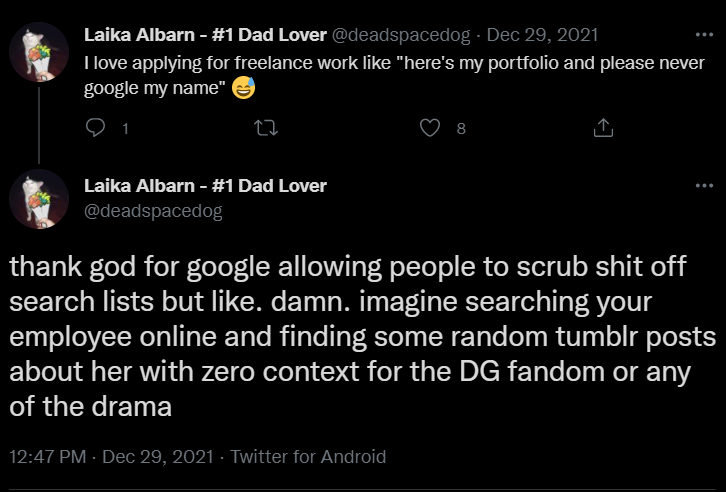Open the Twitter for Android source link
726x492 pixels.
point(308,456)
